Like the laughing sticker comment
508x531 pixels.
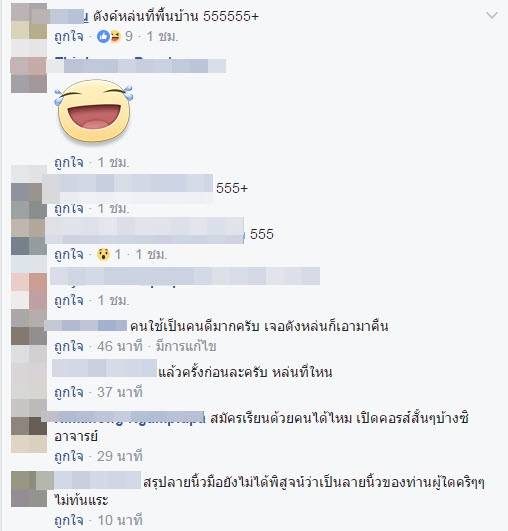click(69, 163)
